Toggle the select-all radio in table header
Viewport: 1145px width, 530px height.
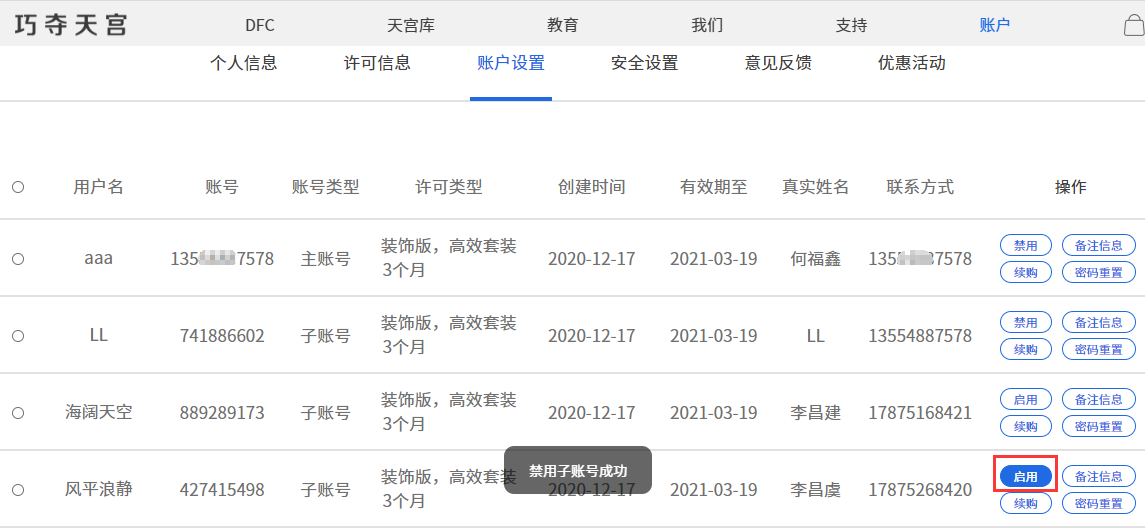(18, 187)
